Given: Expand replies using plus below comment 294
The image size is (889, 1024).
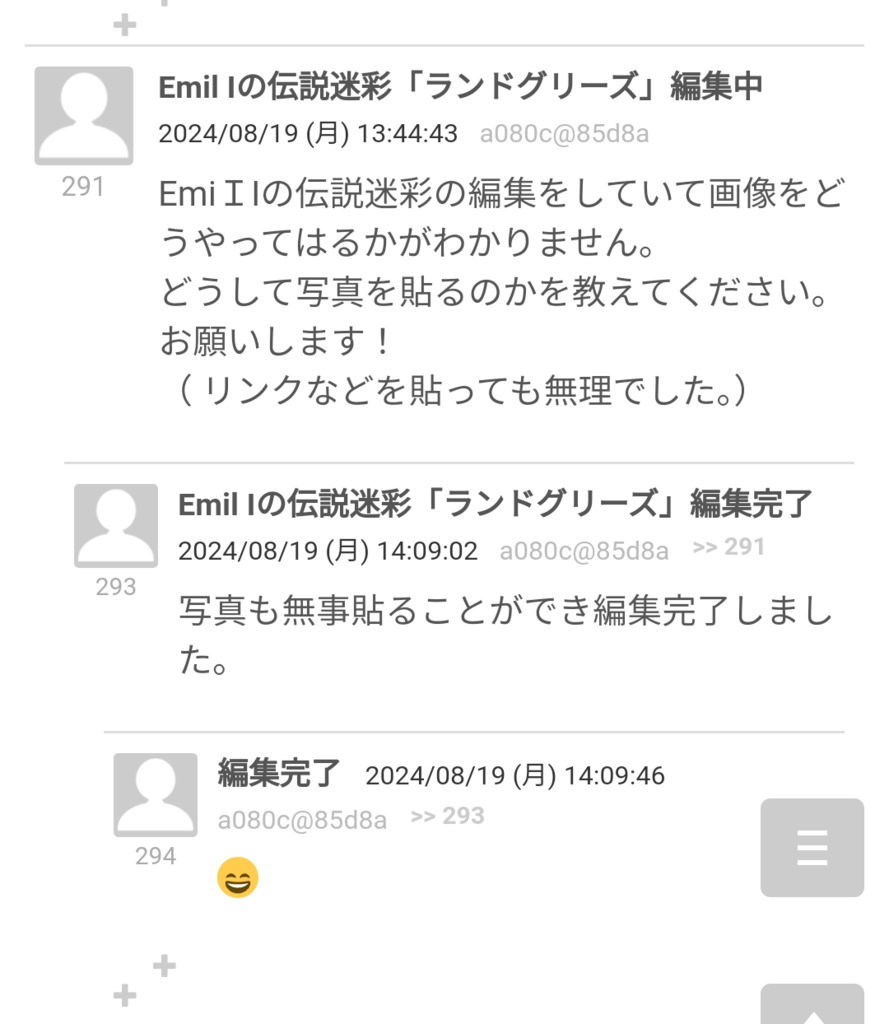Looking at the screenshot, I should [164, 965].
